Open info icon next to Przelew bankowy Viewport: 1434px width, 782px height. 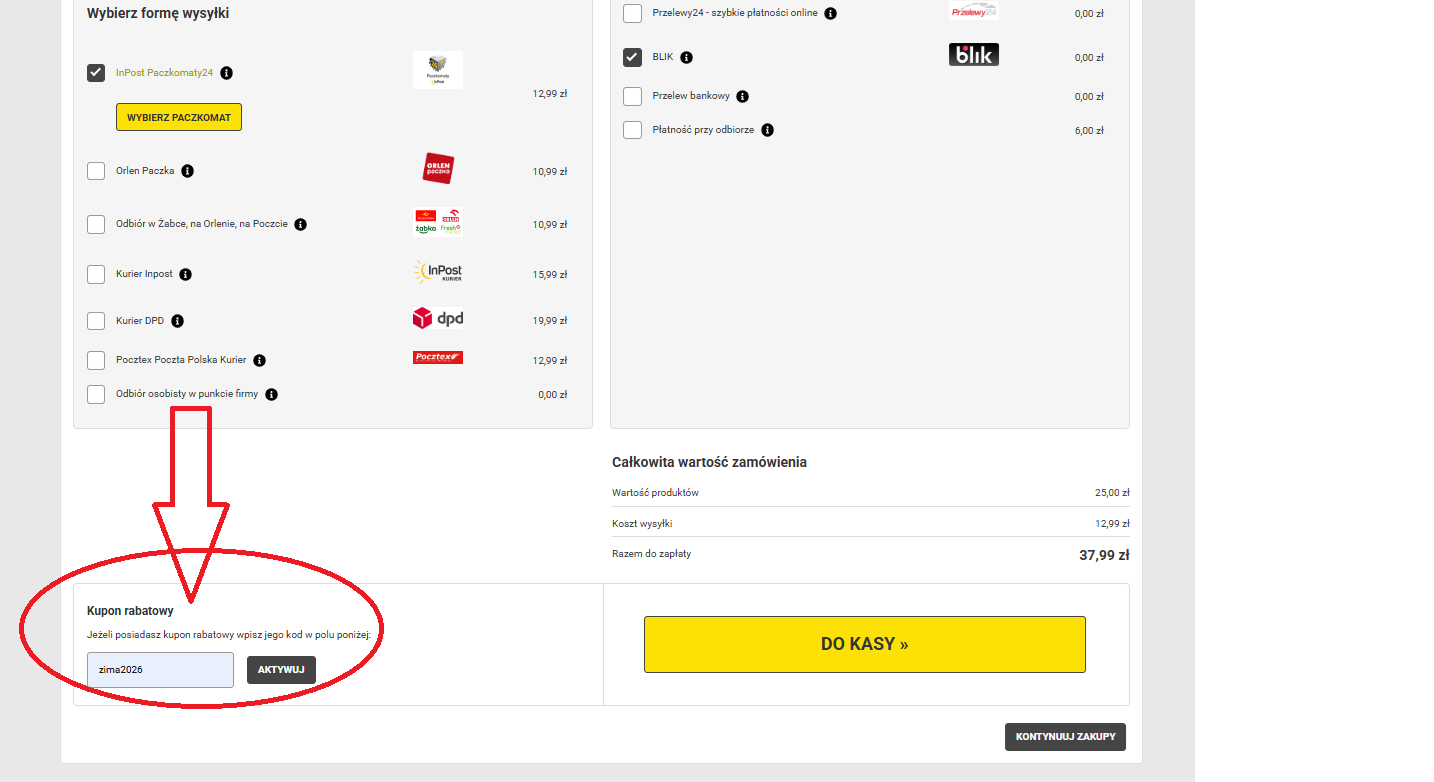click(742, 97)
